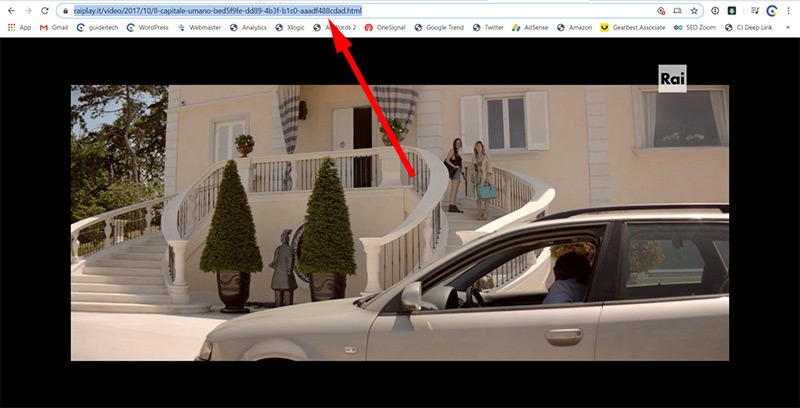Open the guideitech profile avatar
This screenshot has height=408, width=800.
(x=772, y=10)
